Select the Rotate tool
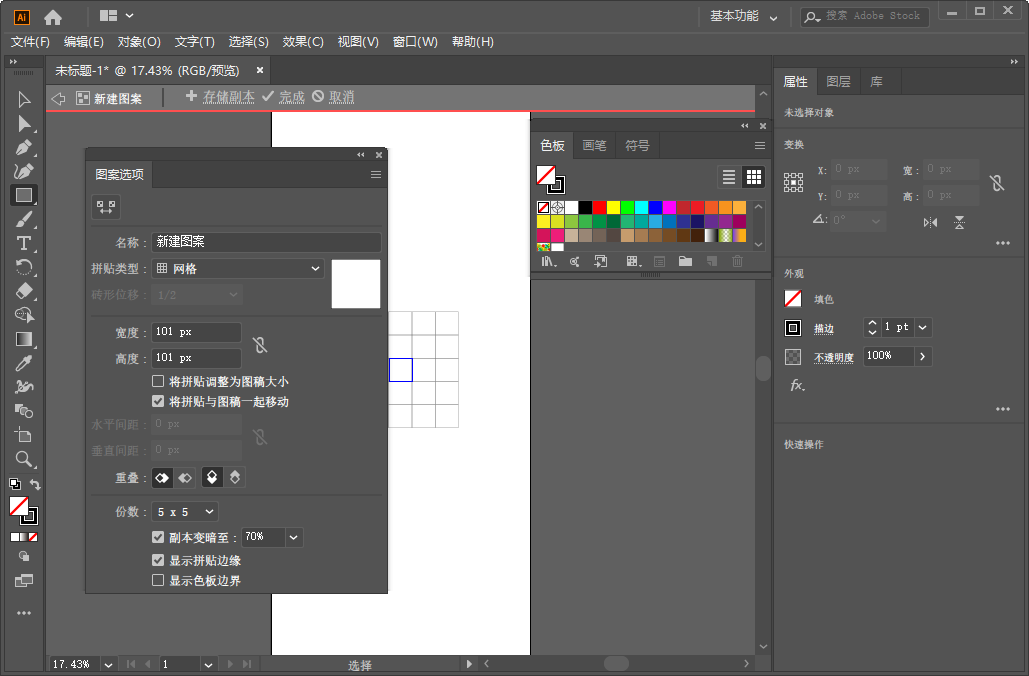The image size is (1029, 676). [24, 267]
